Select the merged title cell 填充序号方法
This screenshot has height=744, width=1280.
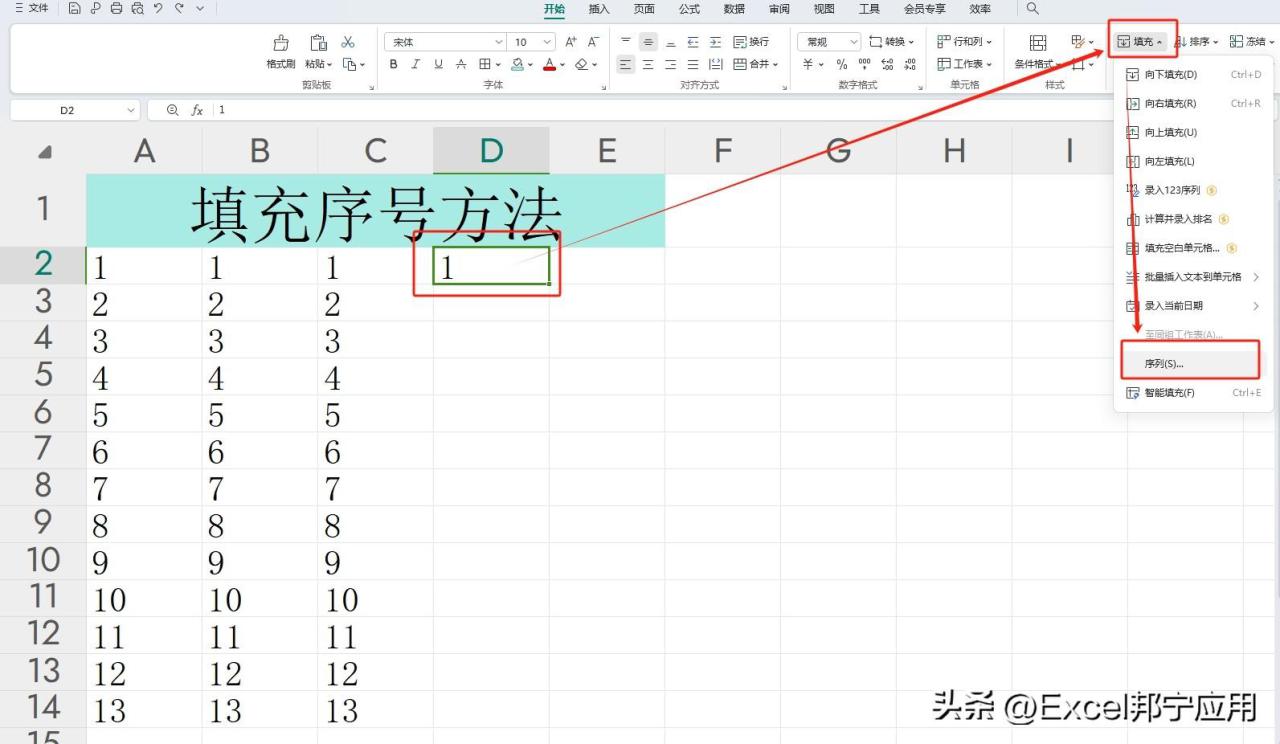[375, 210]
